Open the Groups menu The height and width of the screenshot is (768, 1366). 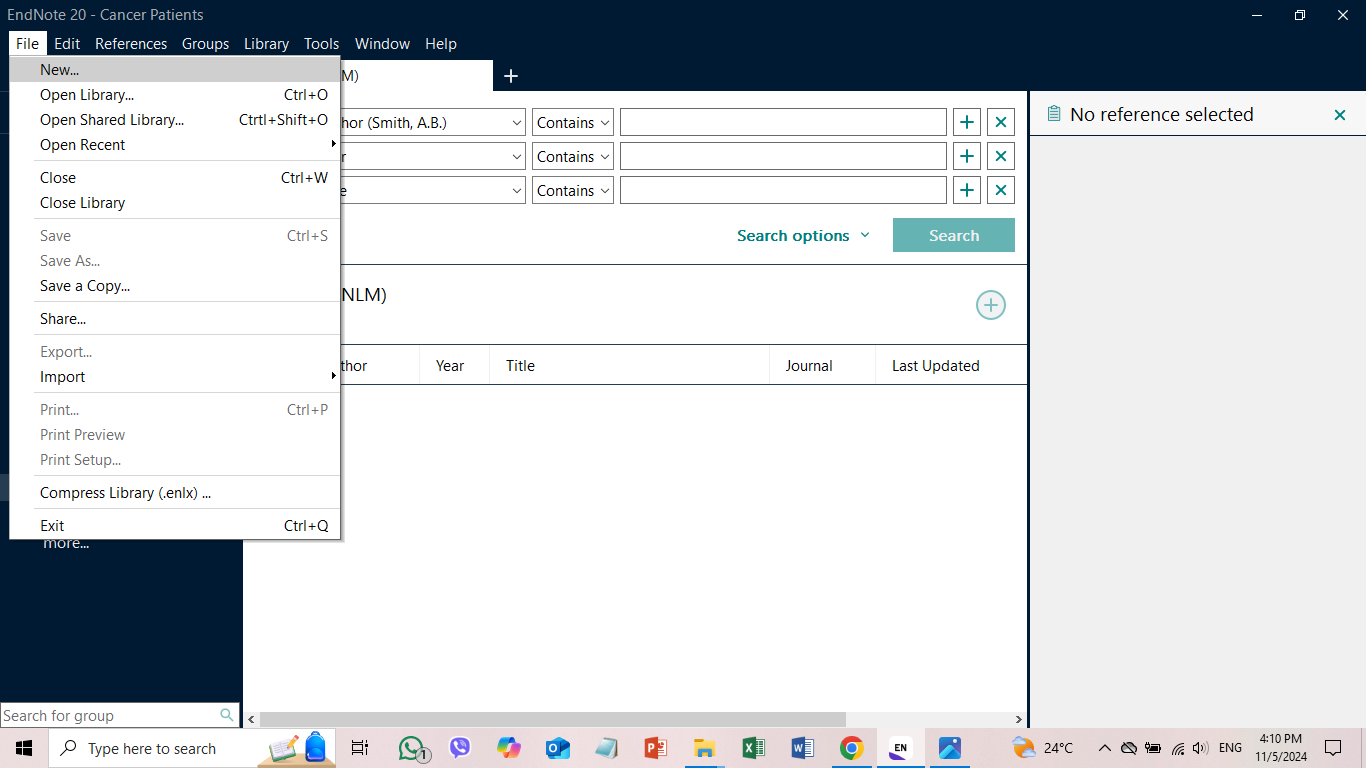205,44
